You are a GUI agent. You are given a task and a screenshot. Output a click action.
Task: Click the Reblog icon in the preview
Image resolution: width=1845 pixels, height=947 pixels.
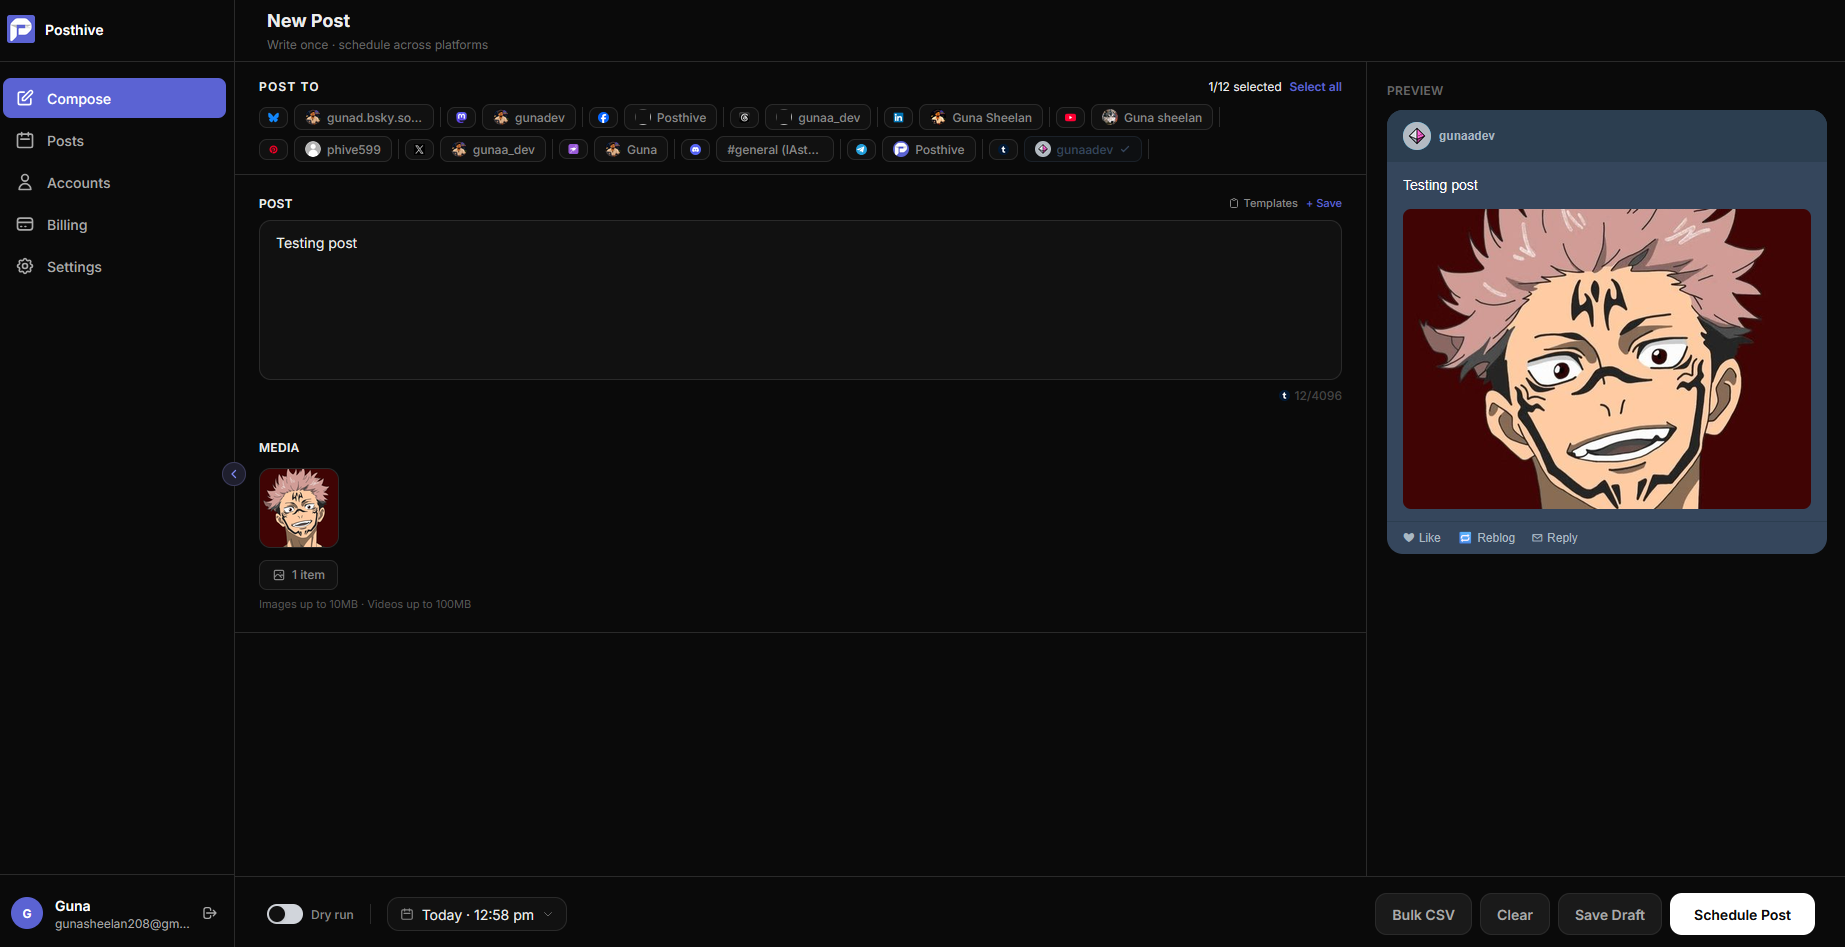coord(1465,538)
